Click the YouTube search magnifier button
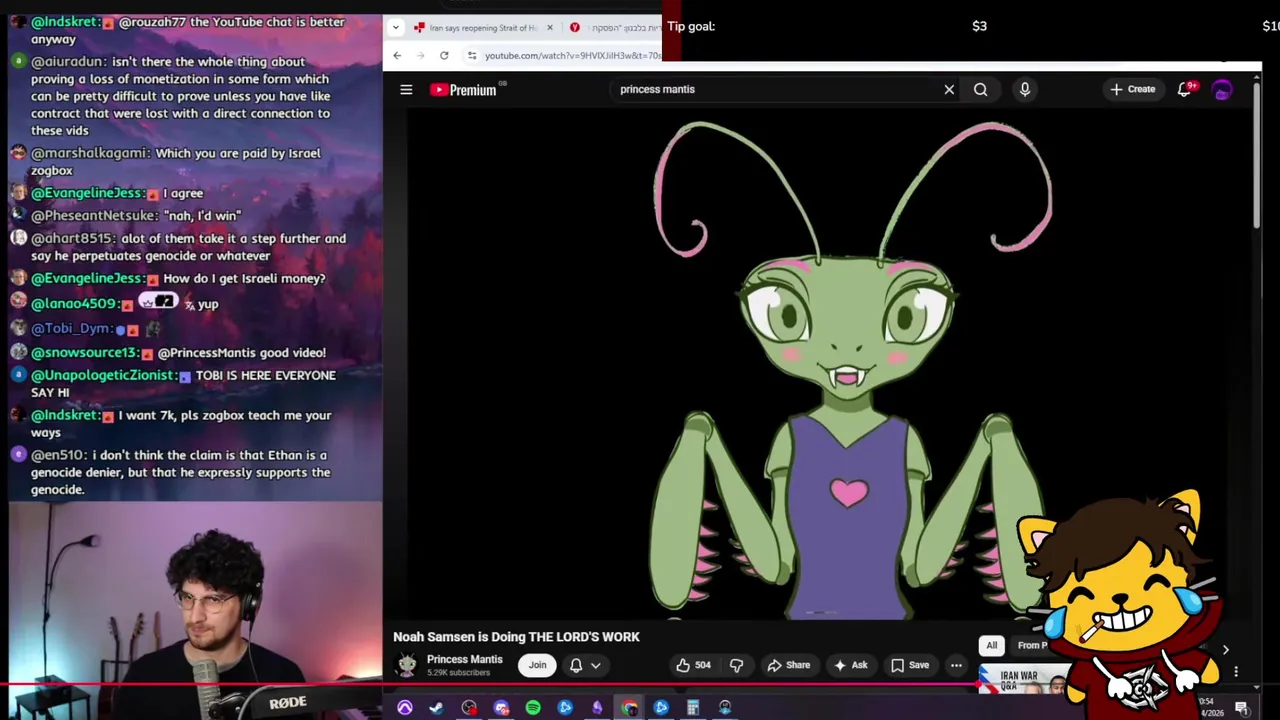The width and height of the screenshot is (1280, 720). pyautogui.click(x=981, y=90)
